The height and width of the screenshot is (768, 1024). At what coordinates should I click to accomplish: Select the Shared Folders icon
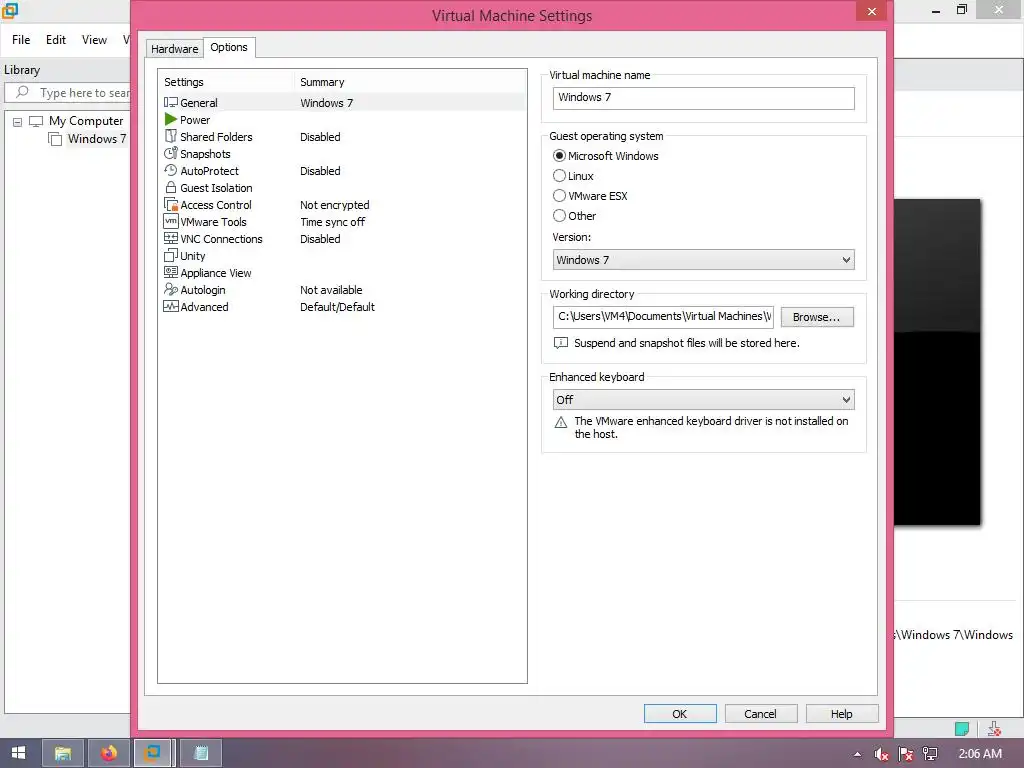click(x=170, y=136)
